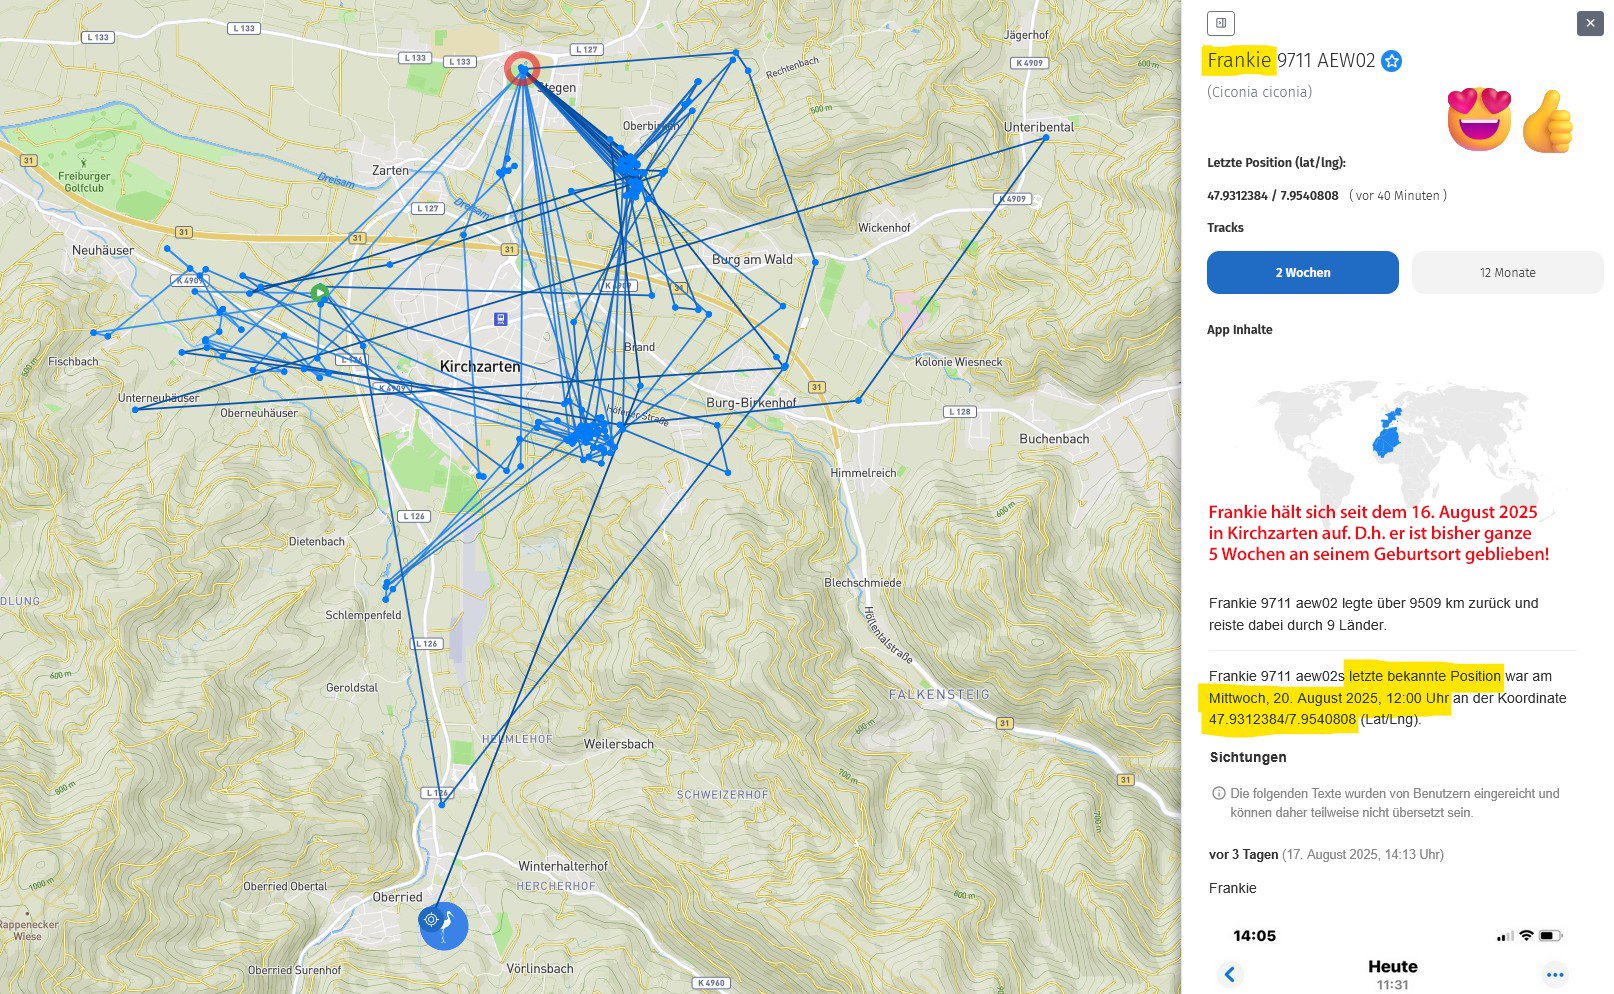This screenshot has height=994, width=1614.
Task: Select the 2 Wochen track tab
Action: point(1302,273)
